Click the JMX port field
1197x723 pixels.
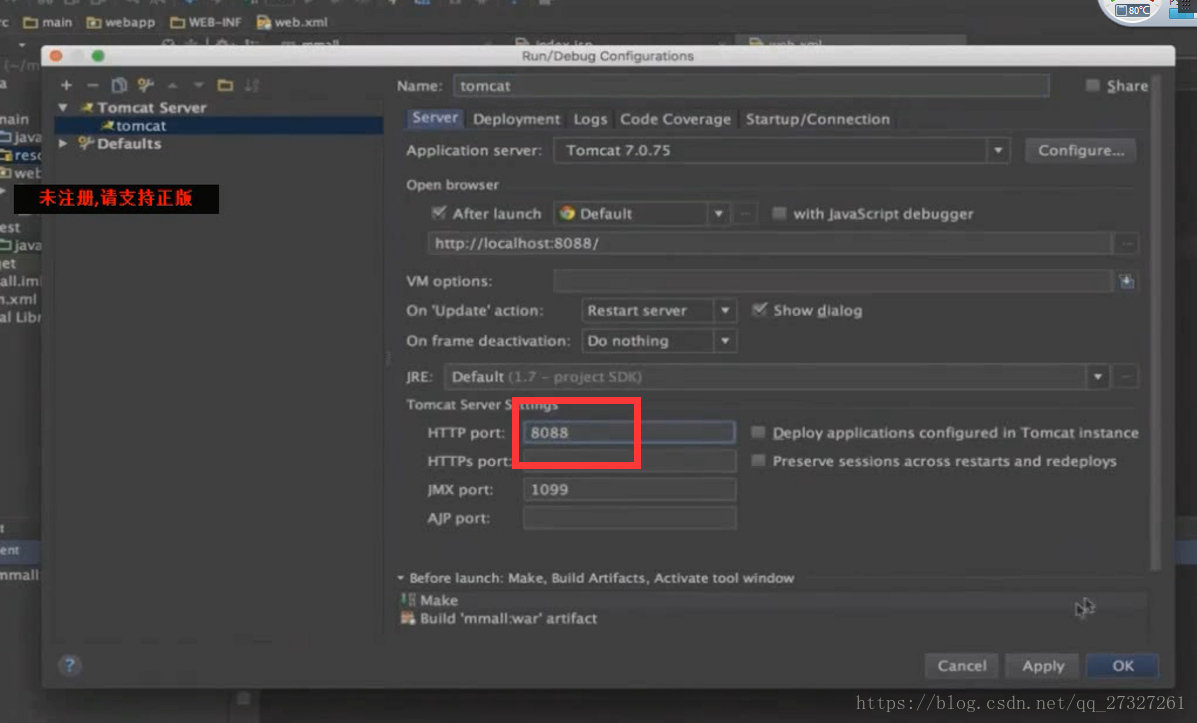(629, 489)
